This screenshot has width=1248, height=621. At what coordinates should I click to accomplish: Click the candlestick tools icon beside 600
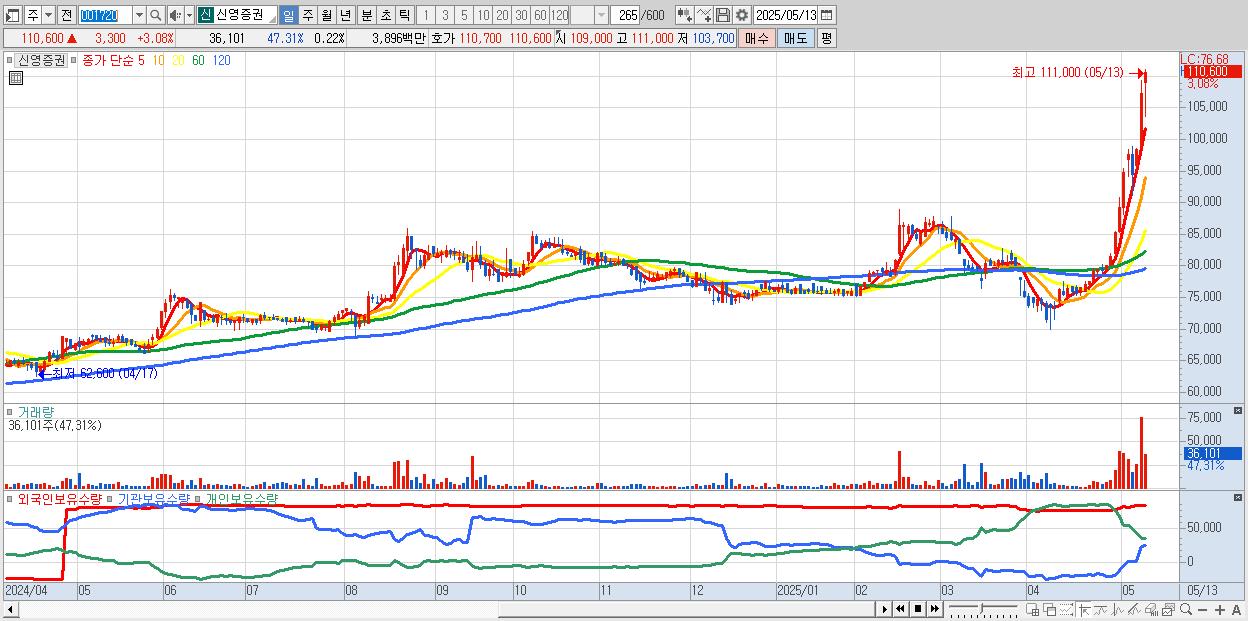click(684, 15)
